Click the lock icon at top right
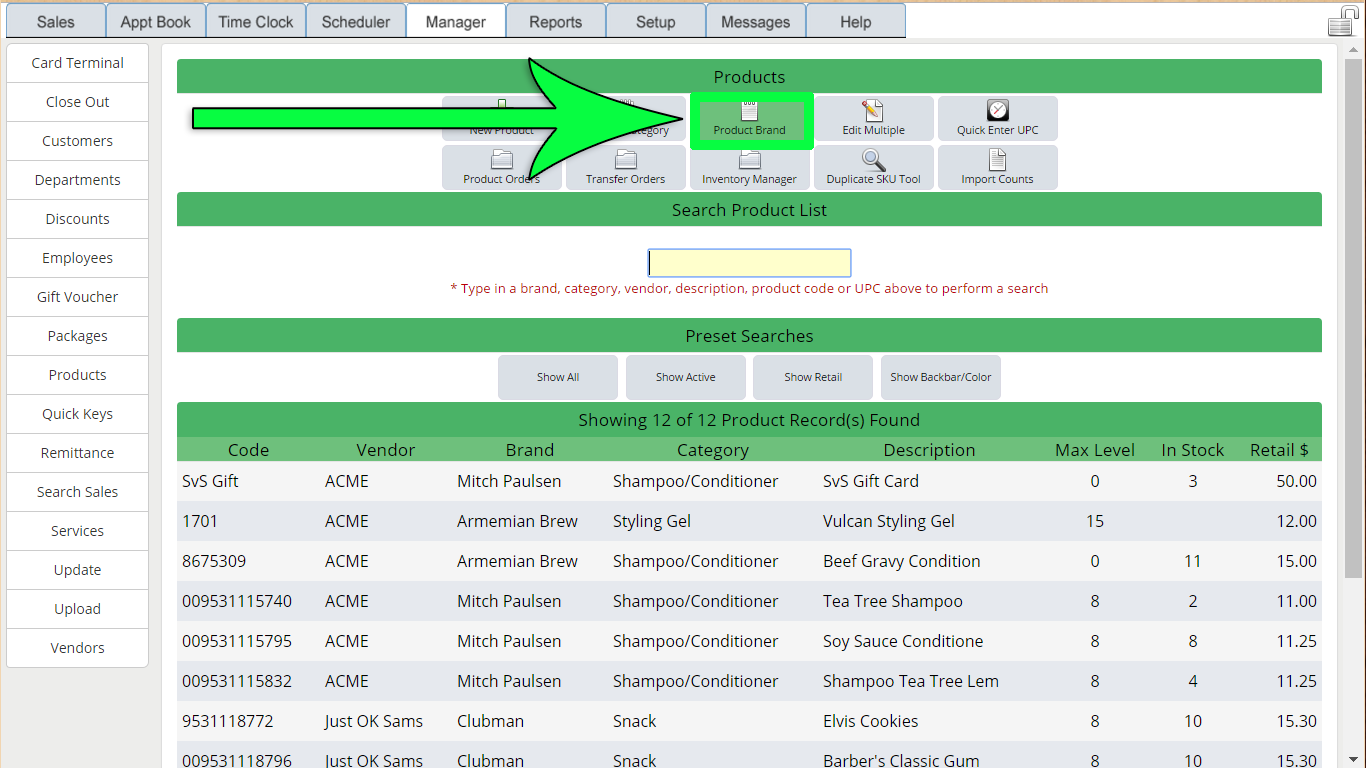The height and width of the screenshot is (768, 1366). pyautogui.click(x=1342, y=21)
